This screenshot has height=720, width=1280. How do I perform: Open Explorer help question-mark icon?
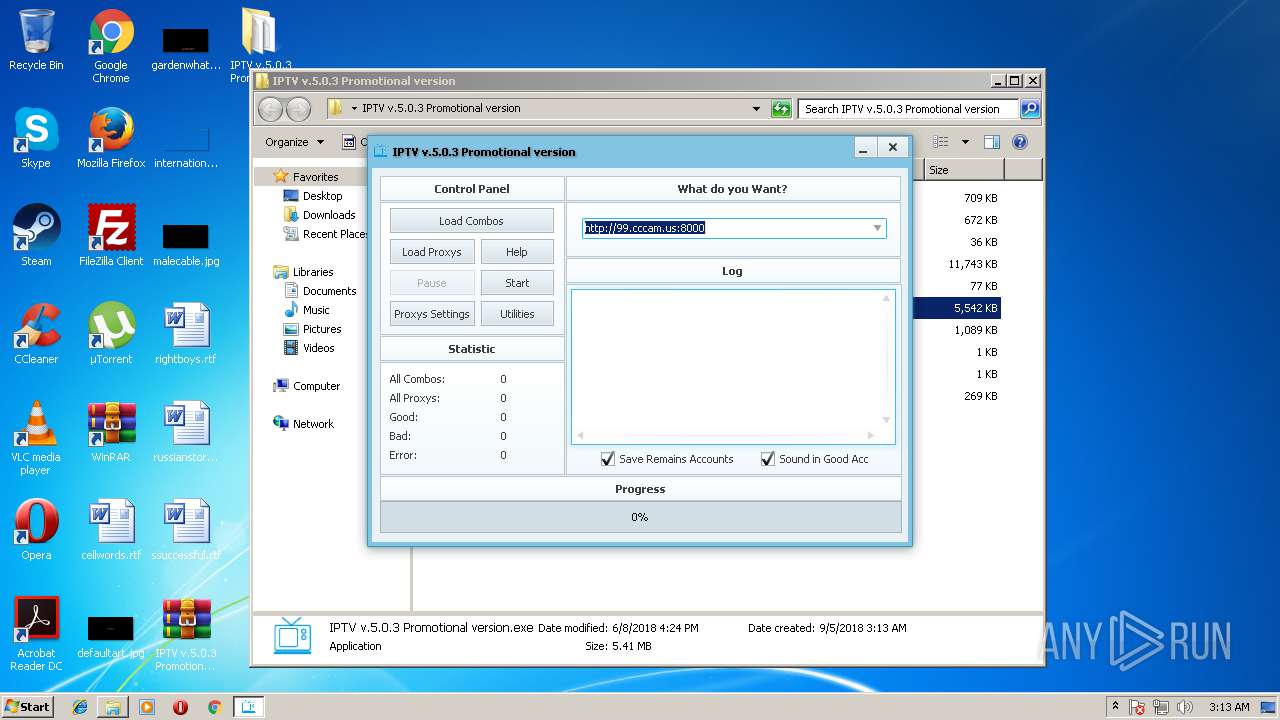(1020, 142)
